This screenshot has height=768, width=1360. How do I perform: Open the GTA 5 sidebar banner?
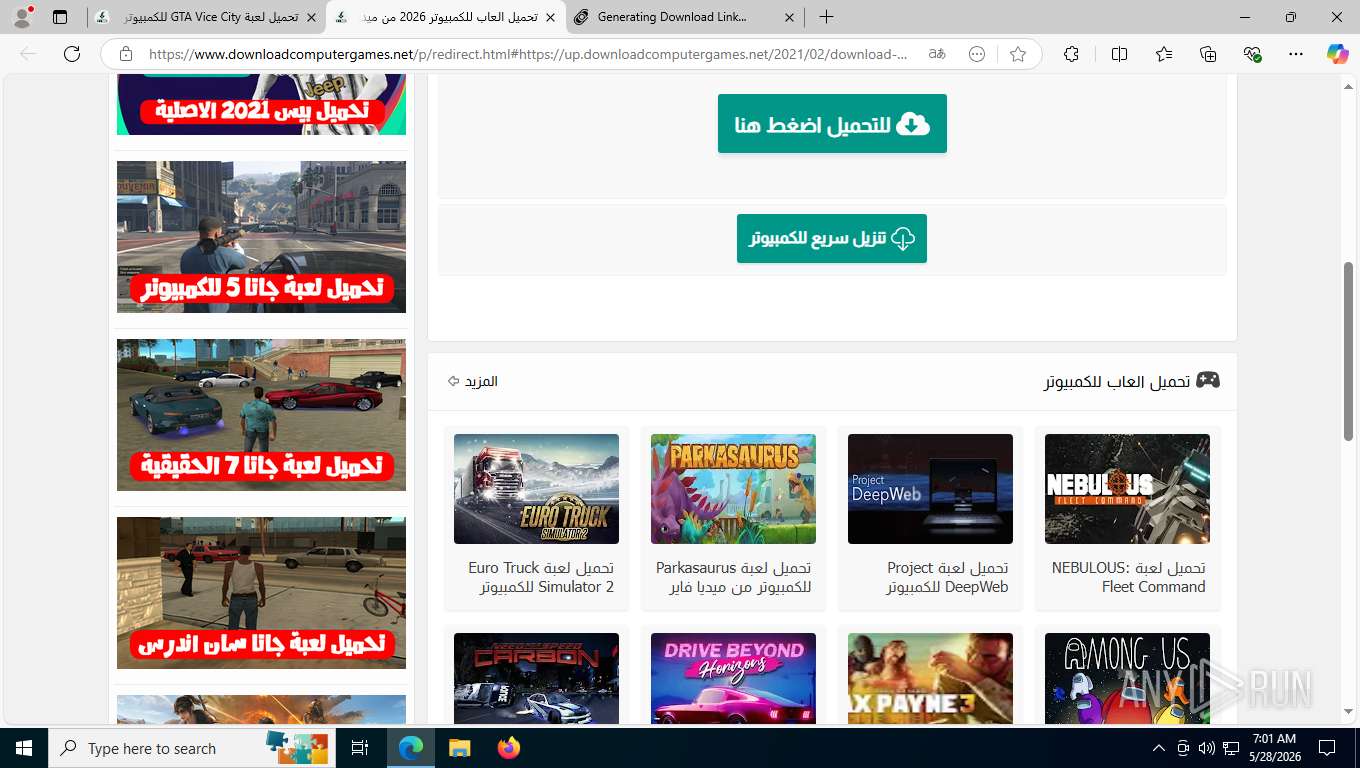[x=261, y=237]
